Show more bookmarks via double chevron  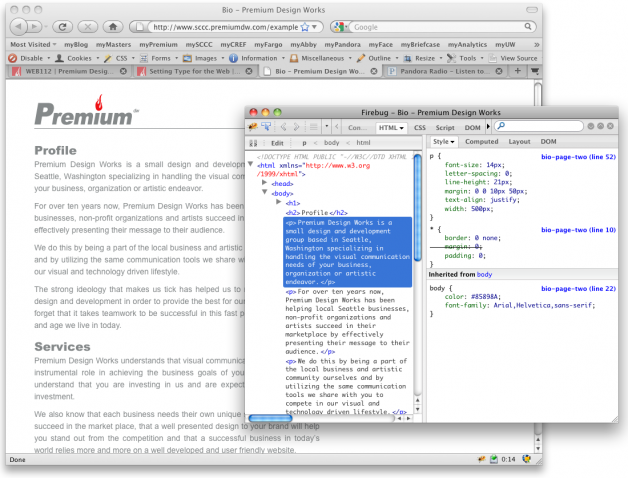[537, 44]
